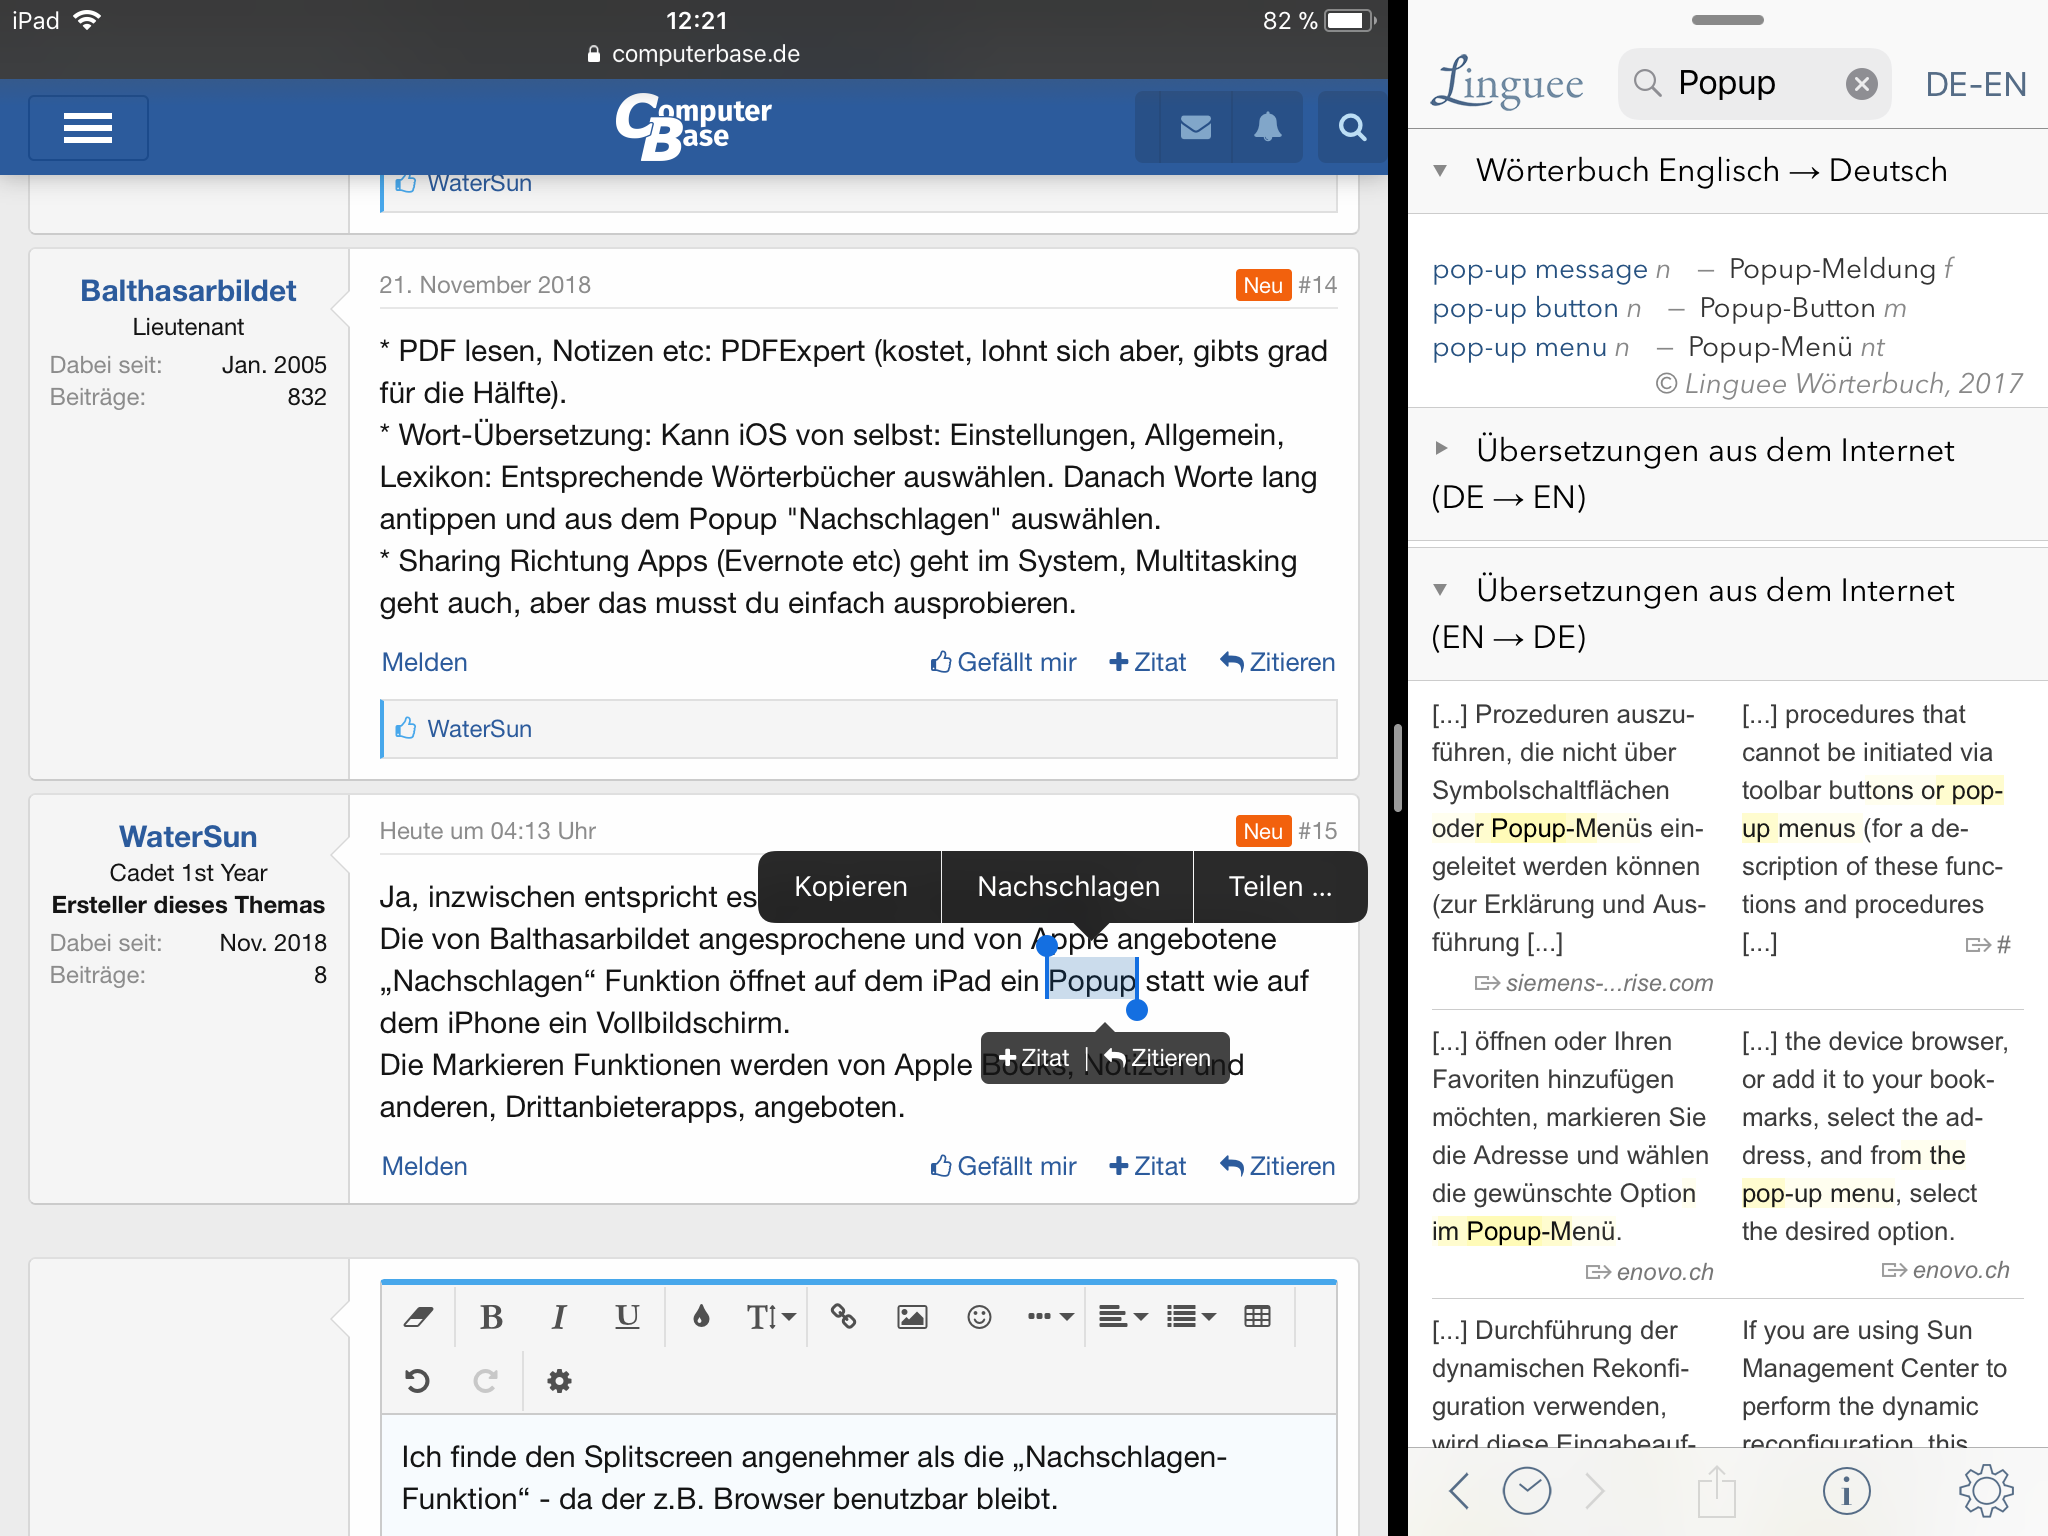
Task: Open the ComputerBase hamburger menu
Action: [x=88, y=128]
